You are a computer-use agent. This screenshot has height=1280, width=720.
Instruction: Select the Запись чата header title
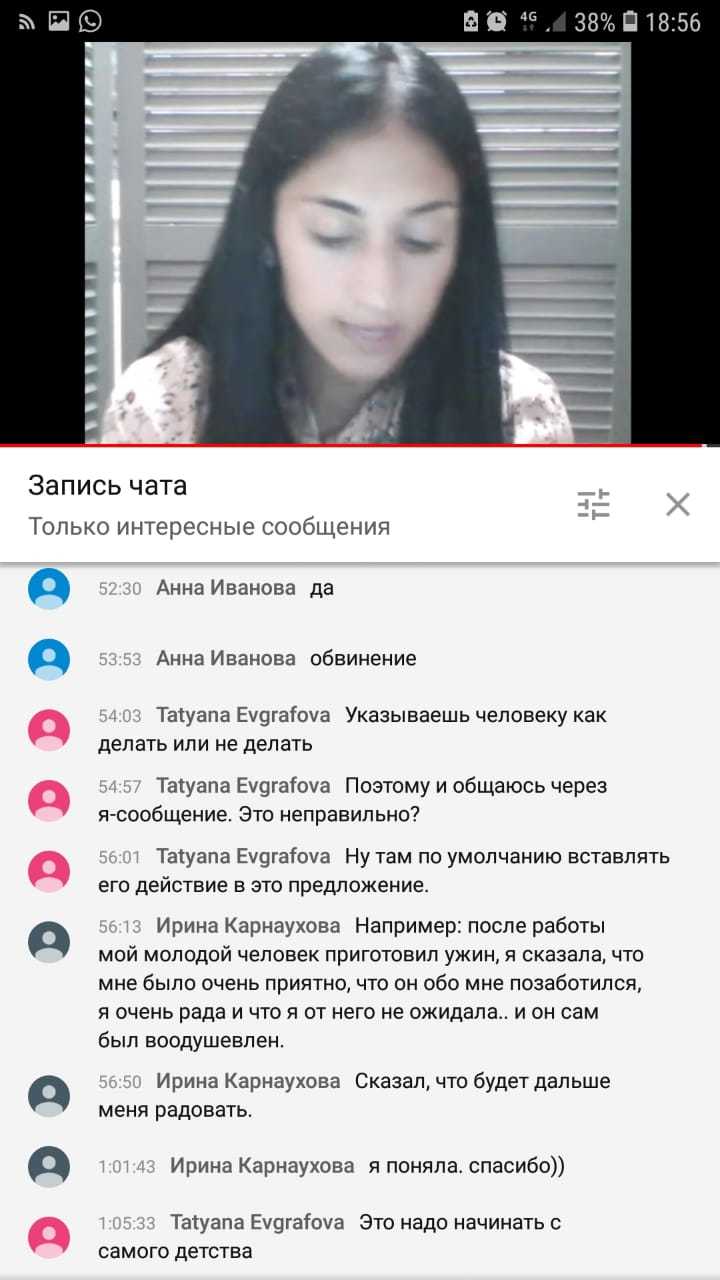pos(107,486)
